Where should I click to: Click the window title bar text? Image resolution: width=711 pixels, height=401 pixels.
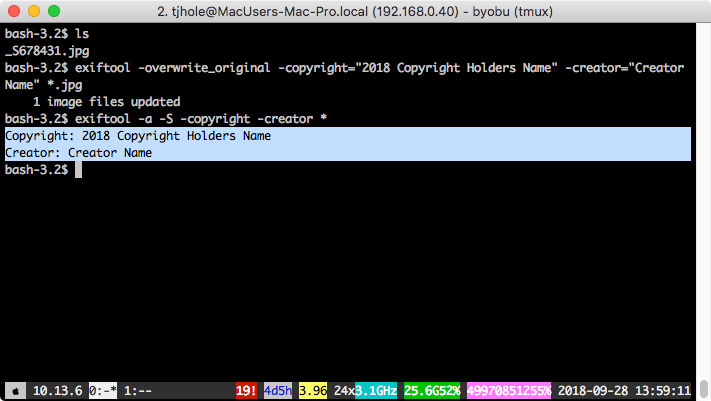point(355,11)
